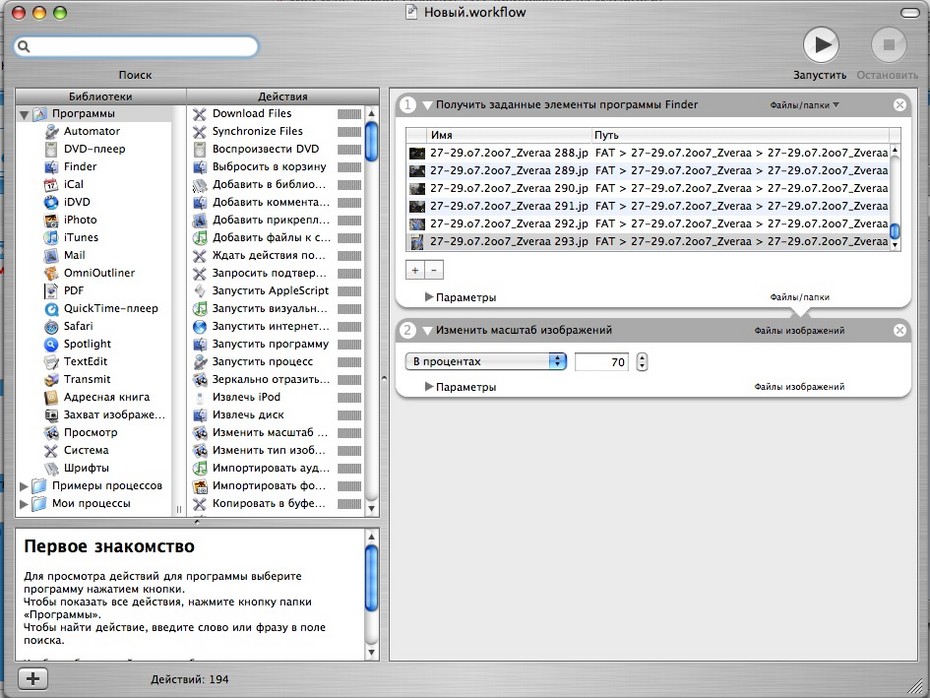Viewport: 930px width, 698px height.
Task: Expand Мои процессы folder
Action: tap(24, 504)
